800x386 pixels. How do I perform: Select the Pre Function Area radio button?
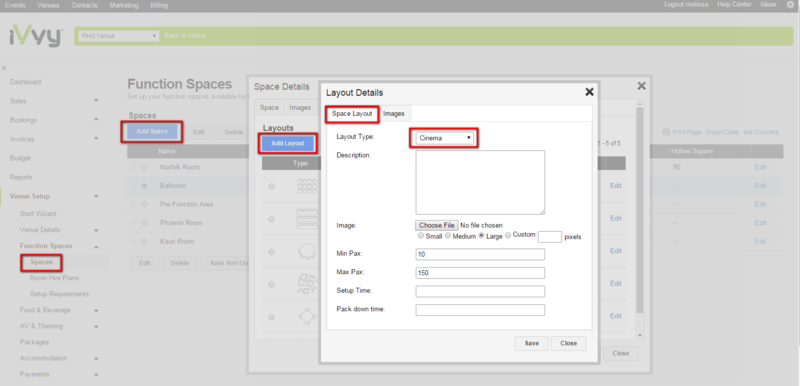click(x=144, y=204)
